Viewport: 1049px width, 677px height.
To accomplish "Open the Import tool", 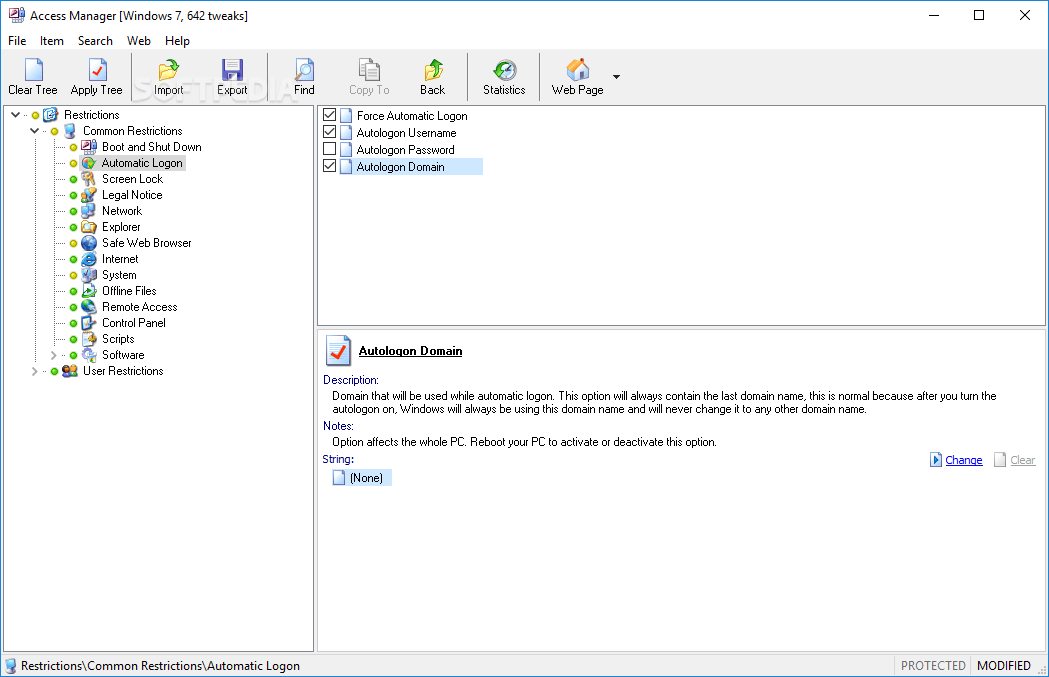I will (168, 76).
